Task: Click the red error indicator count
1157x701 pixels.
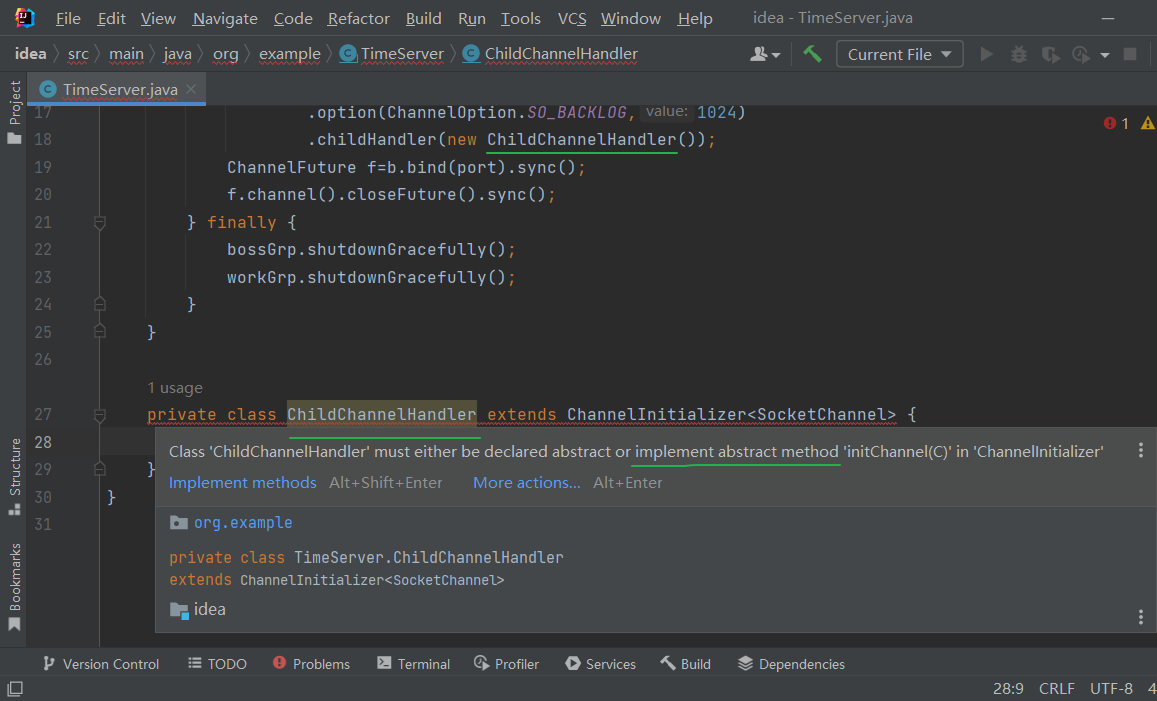Action: point(1116,123)
